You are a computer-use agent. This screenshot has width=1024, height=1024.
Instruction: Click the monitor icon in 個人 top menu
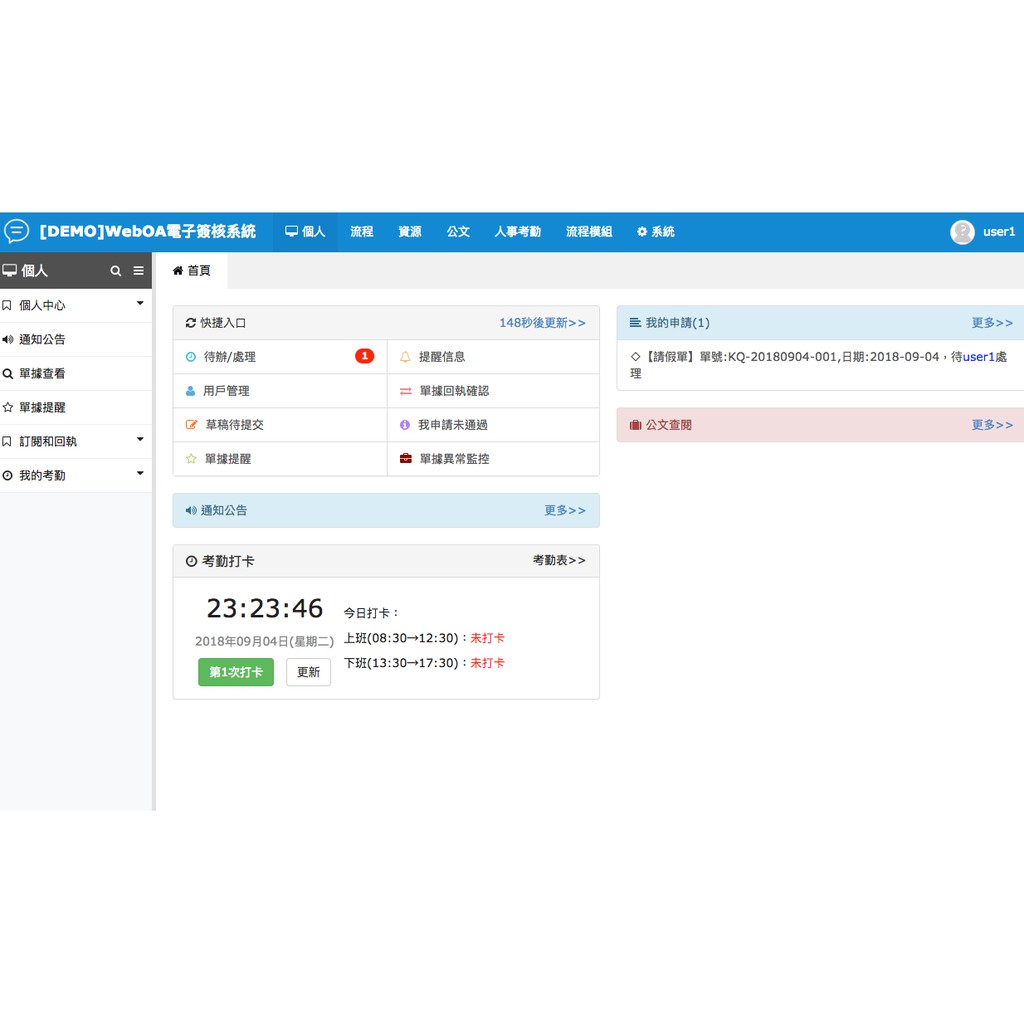tap(291, 231)
